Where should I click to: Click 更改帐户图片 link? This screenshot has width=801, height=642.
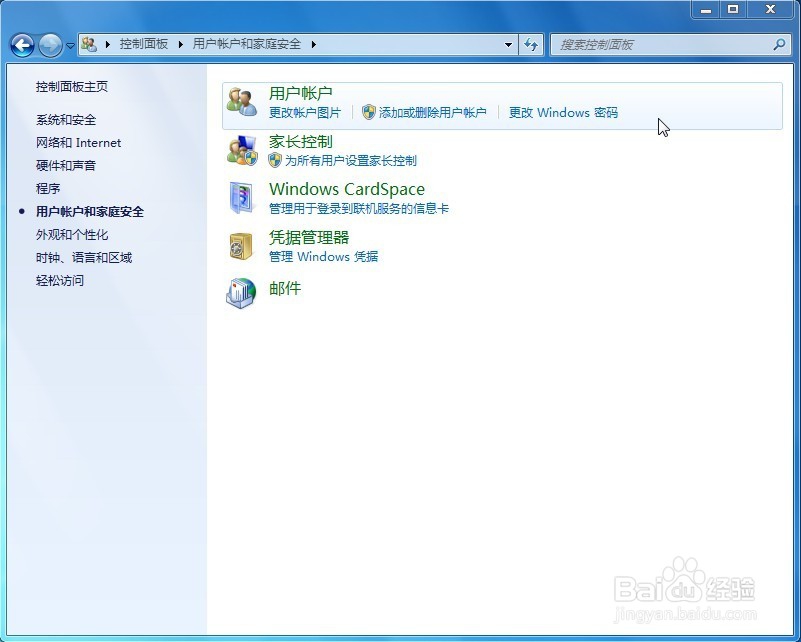[305, 113]
